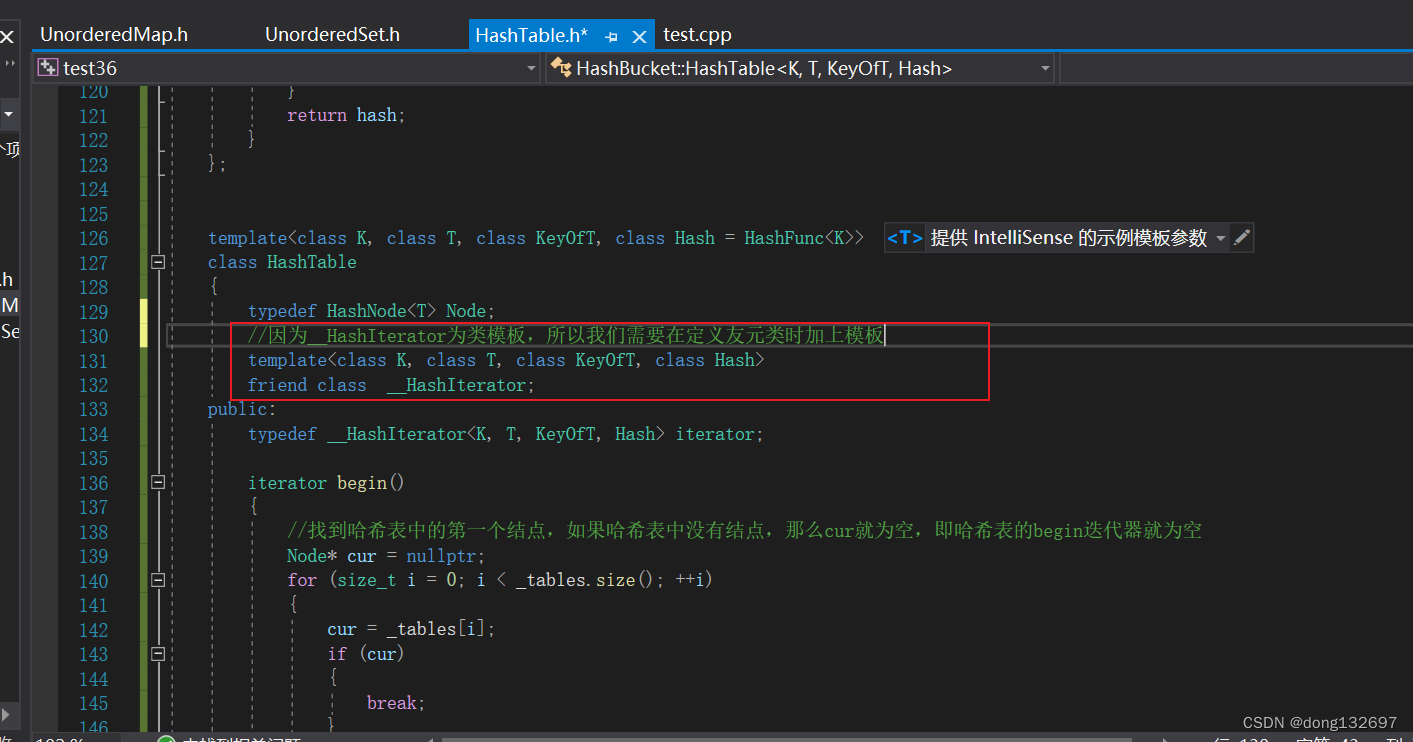This screenshot has height=742, width=1413.
Task: Click the 'break;' statement
Action: click(x=396, y=703)
